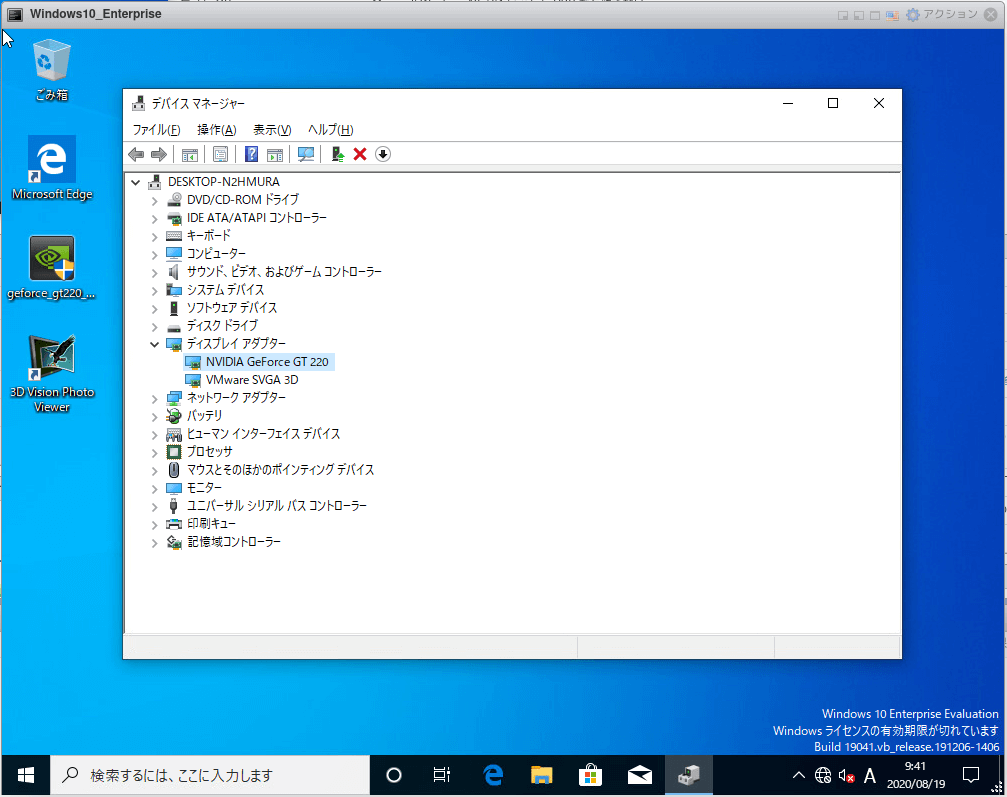1007x797 pixels.
Task: Select VMware SVGA 3D device
Action: coord(243,380)
